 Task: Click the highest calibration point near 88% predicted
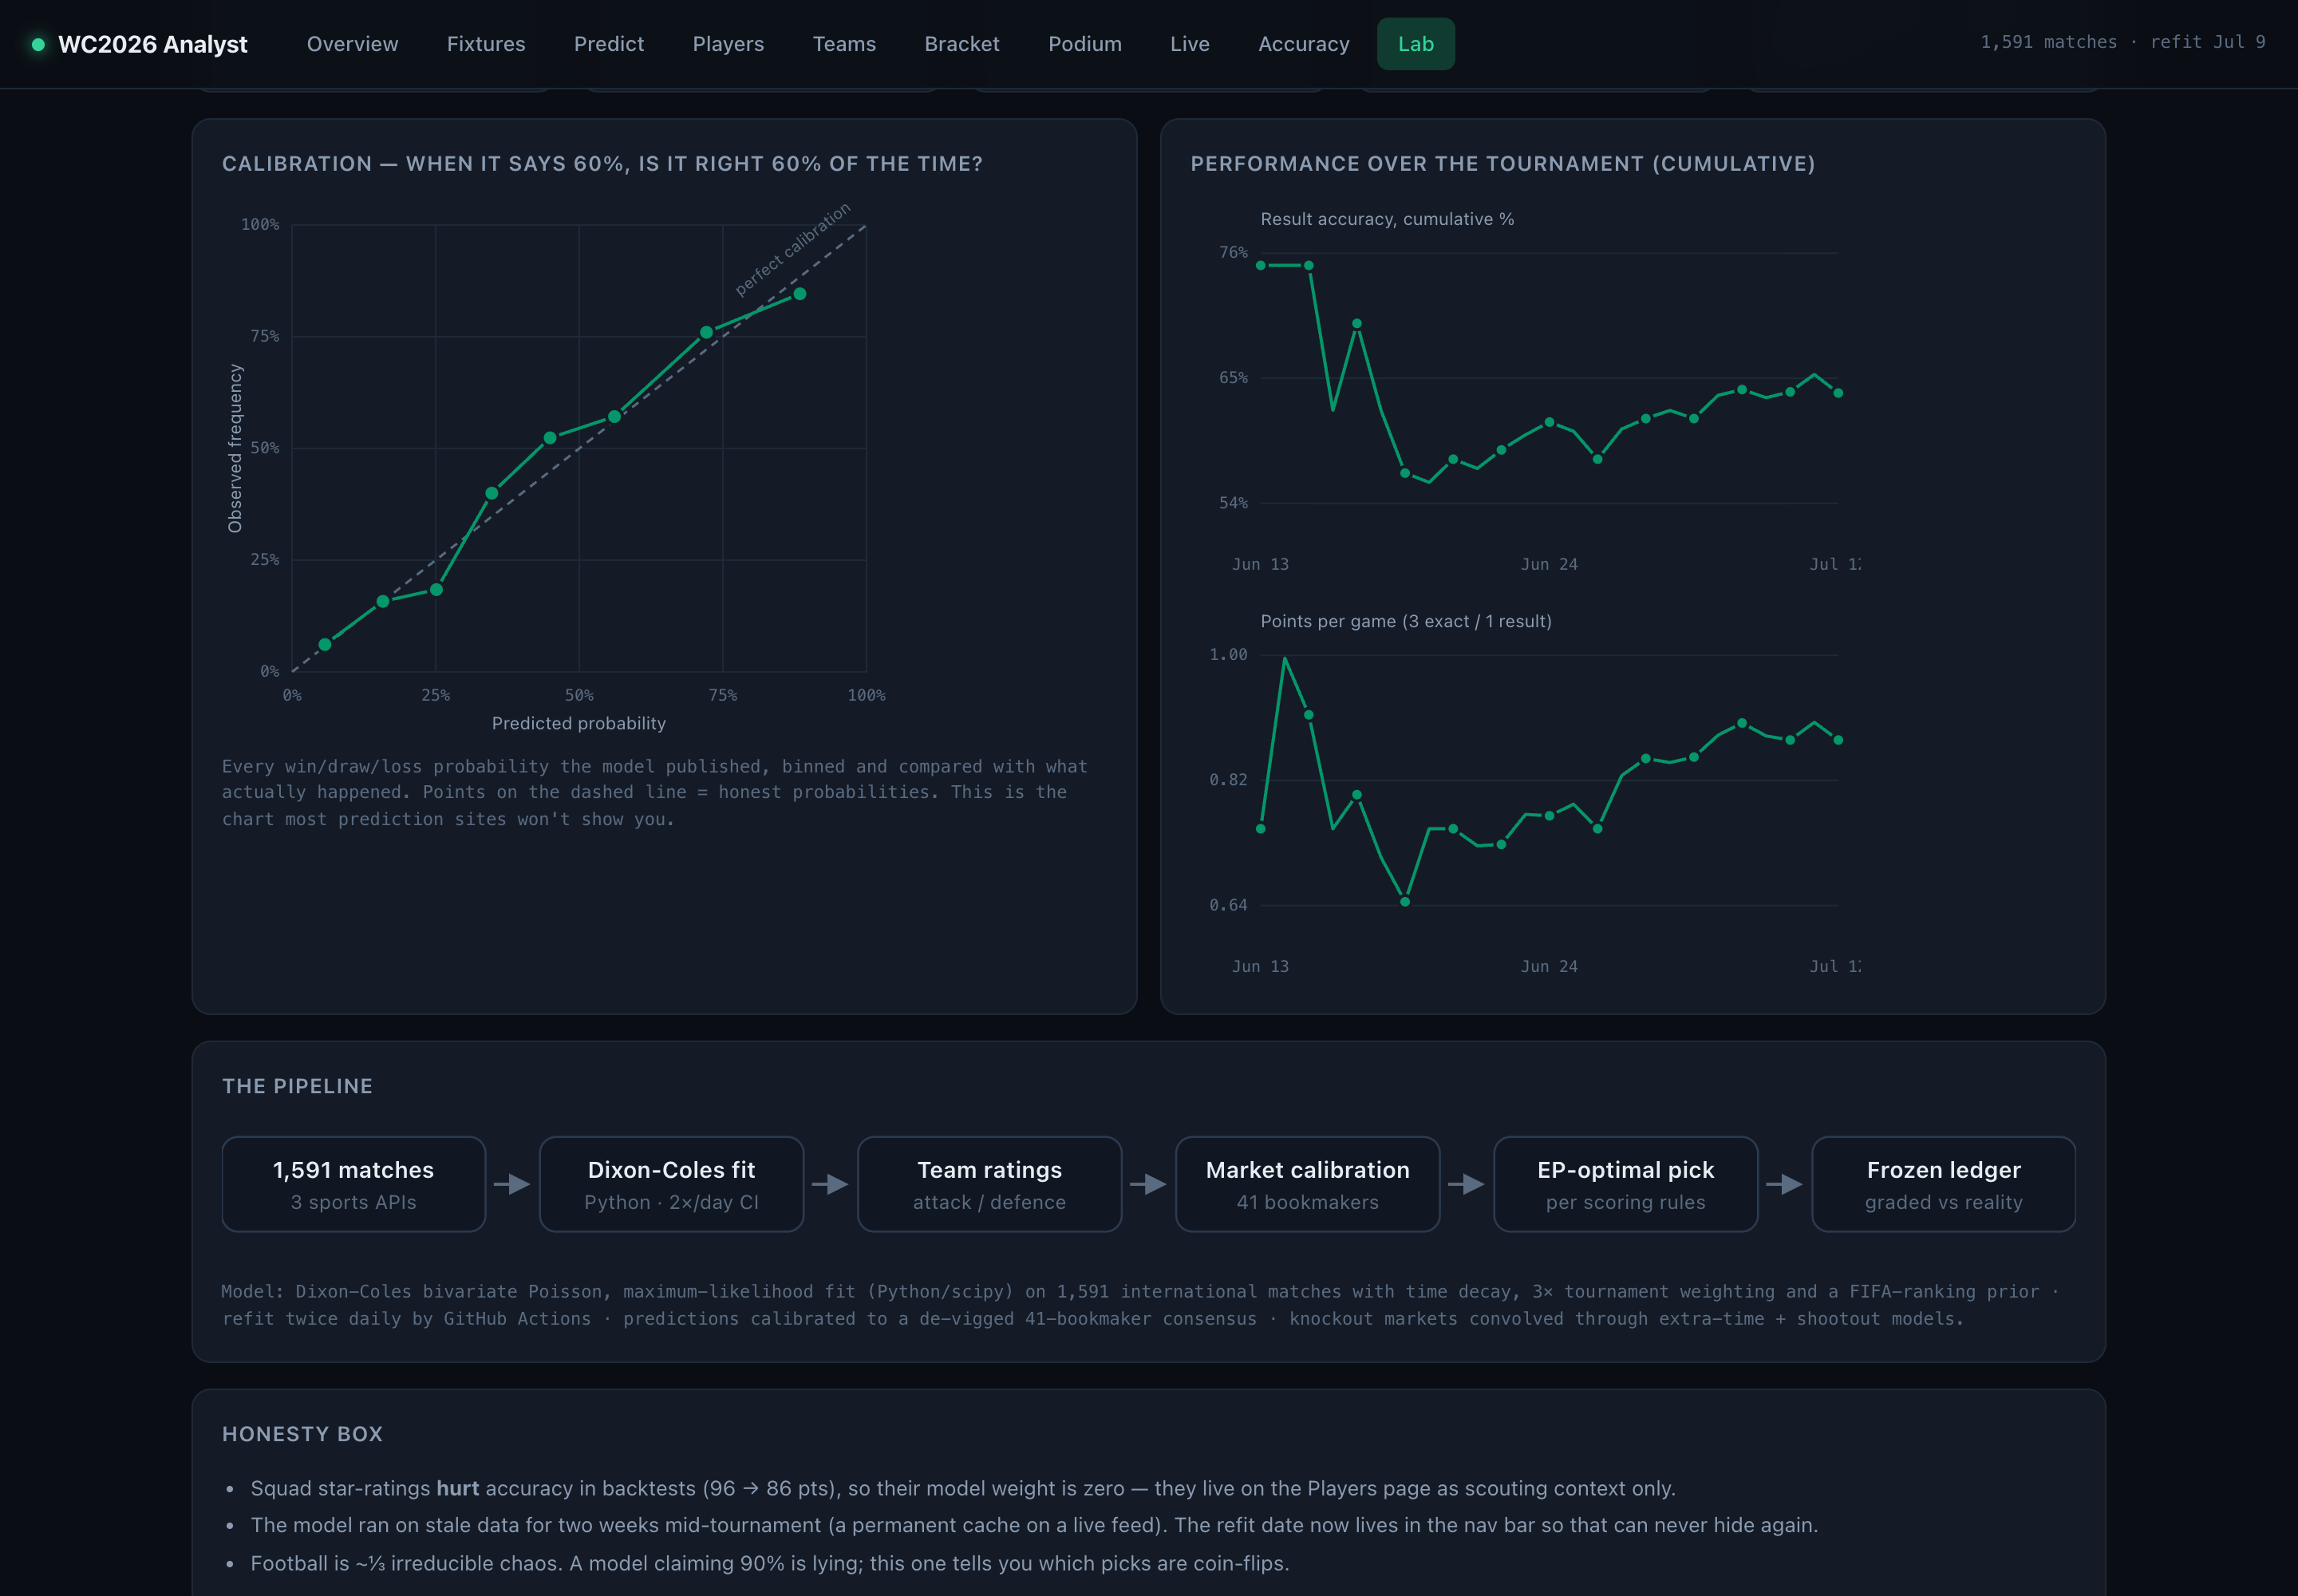(x=800, y=294)
